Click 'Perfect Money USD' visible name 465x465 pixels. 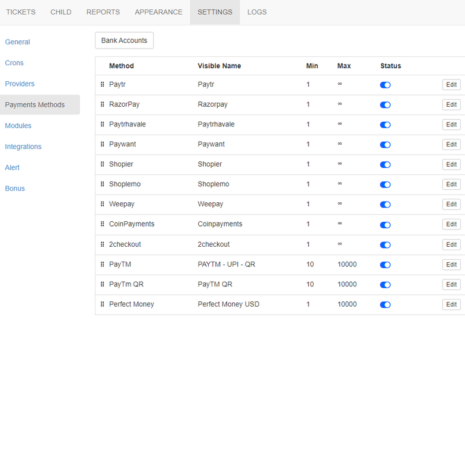point(228,304)
